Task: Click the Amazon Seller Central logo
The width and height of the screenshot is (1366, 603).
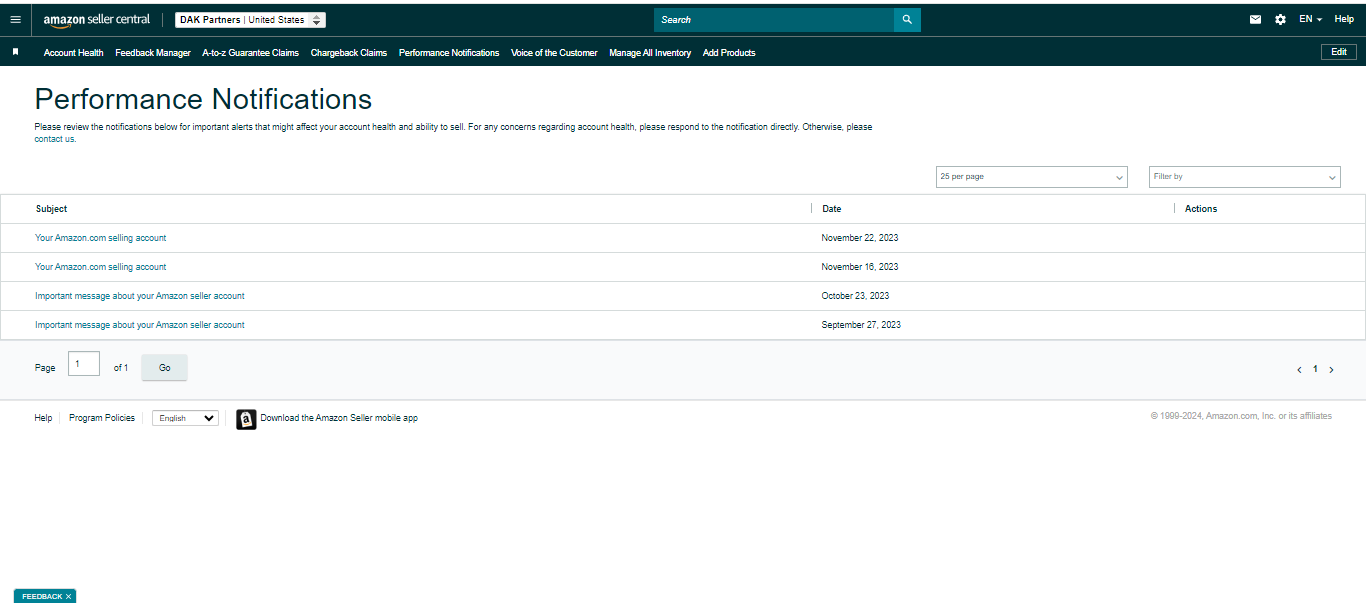Action: (97, 20)
